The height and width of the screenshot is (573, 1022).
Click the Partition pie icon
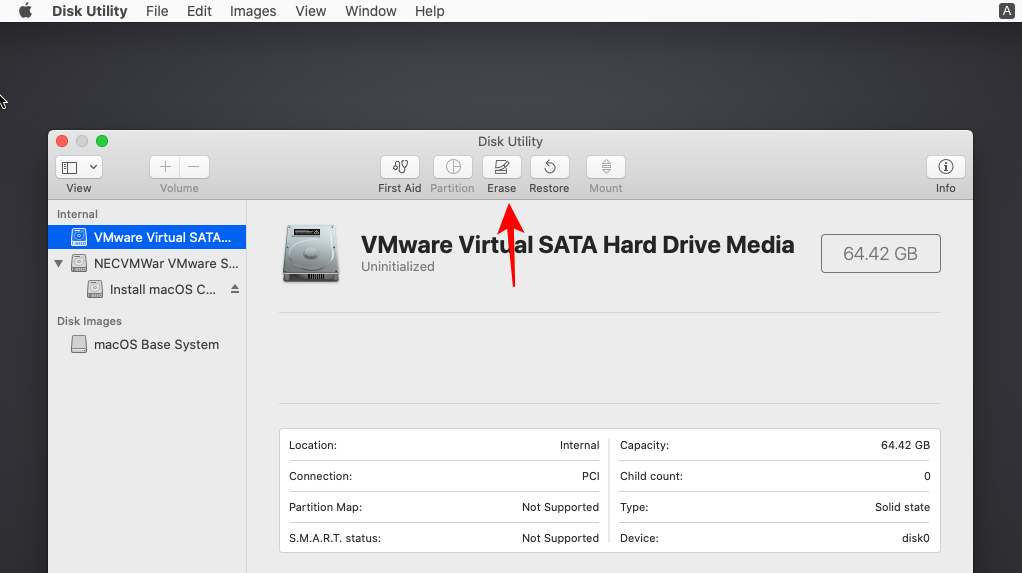[452, 167]
